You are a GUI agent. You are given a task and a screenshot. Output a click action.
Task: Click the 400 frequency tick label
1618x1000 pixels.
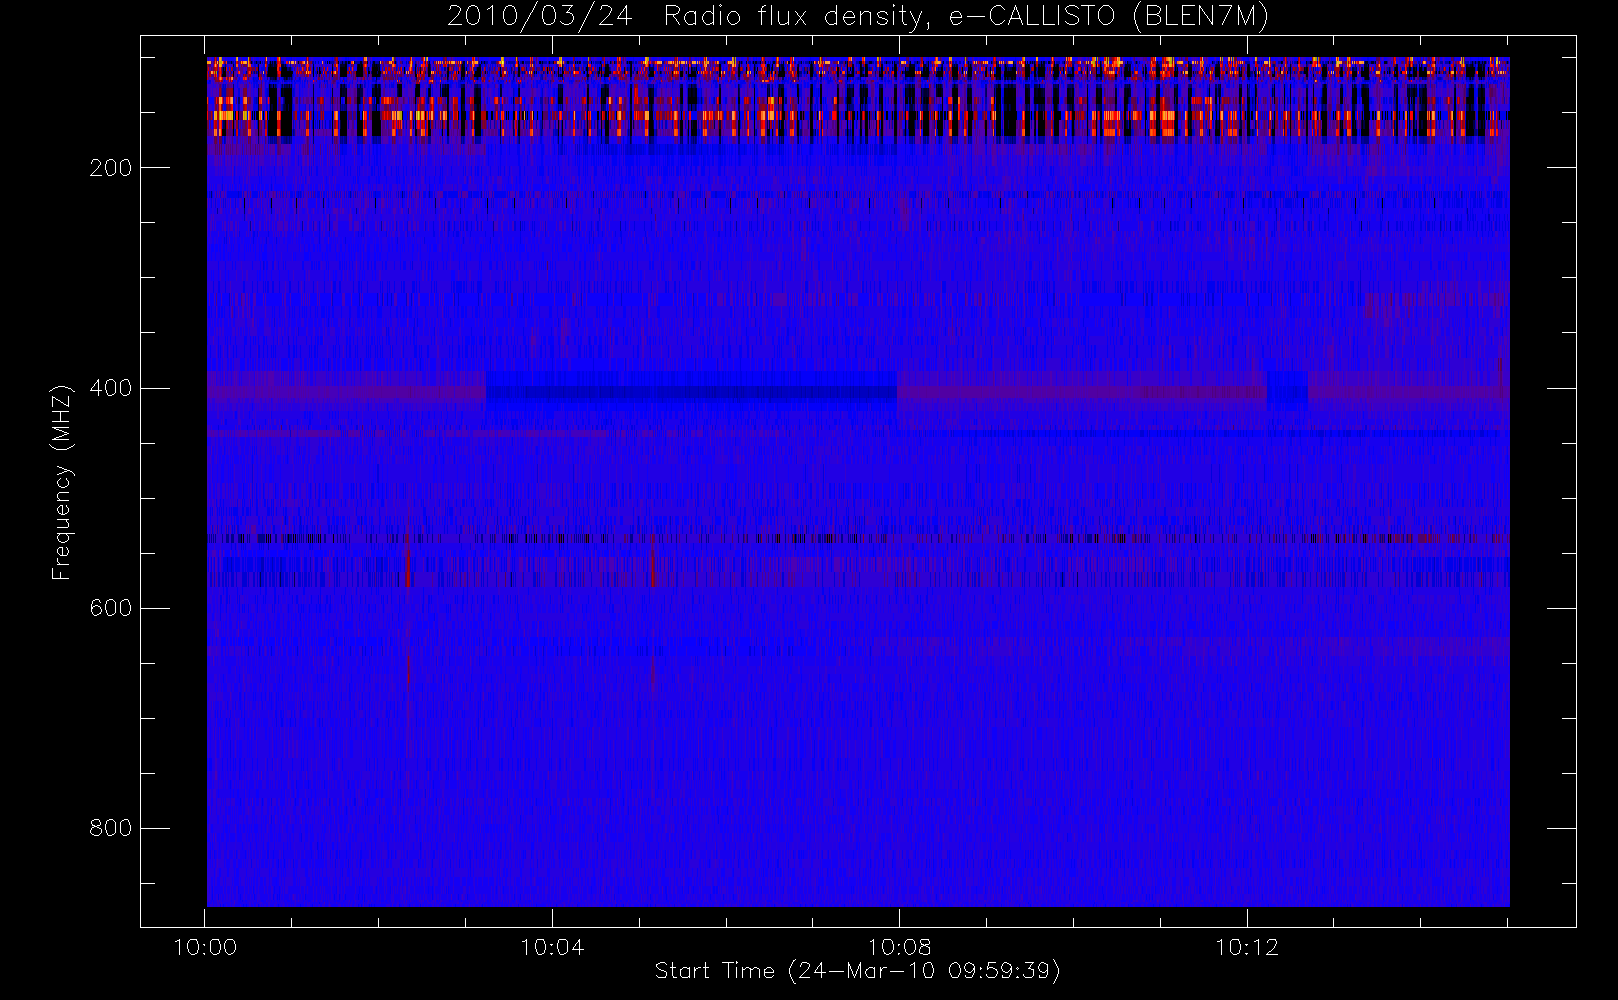pos(111,388)
